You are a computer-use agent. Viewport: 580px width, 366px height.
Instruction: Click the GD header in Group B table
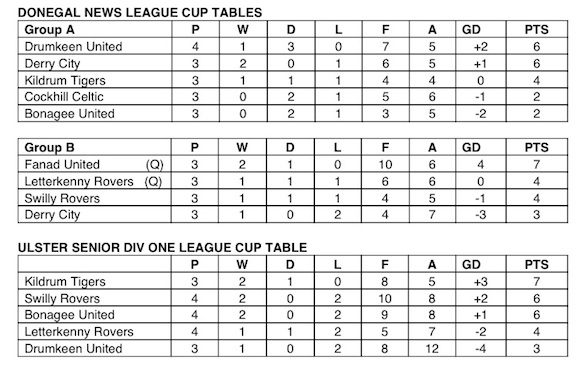click(x=471, y=147)
